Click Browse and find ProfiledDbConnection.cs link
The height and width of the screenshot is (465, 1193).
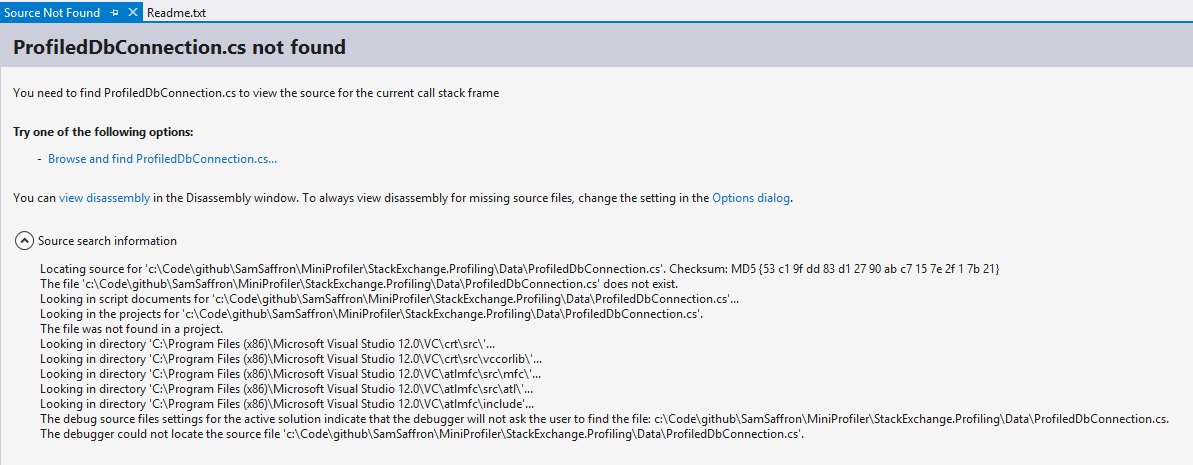162,159
